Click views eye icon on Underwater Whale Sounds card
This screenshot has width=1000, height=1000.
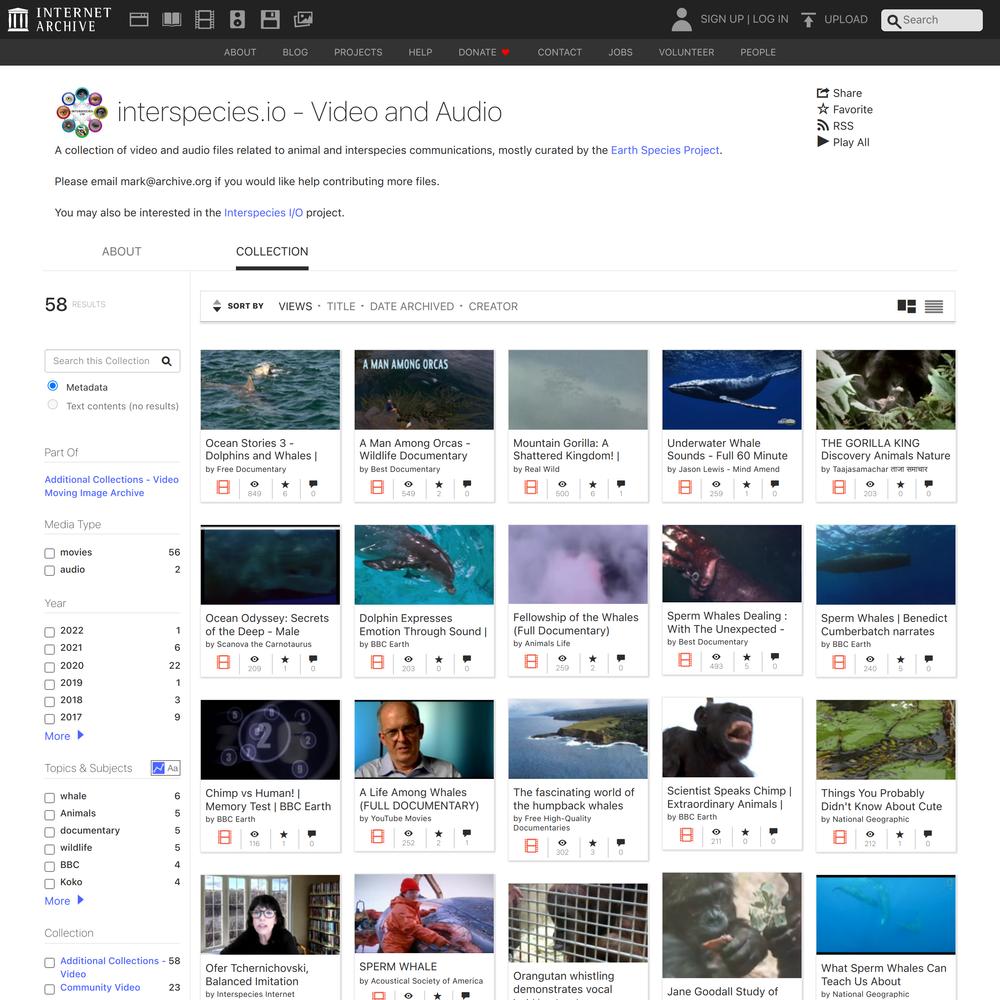[x=716, y=484]
